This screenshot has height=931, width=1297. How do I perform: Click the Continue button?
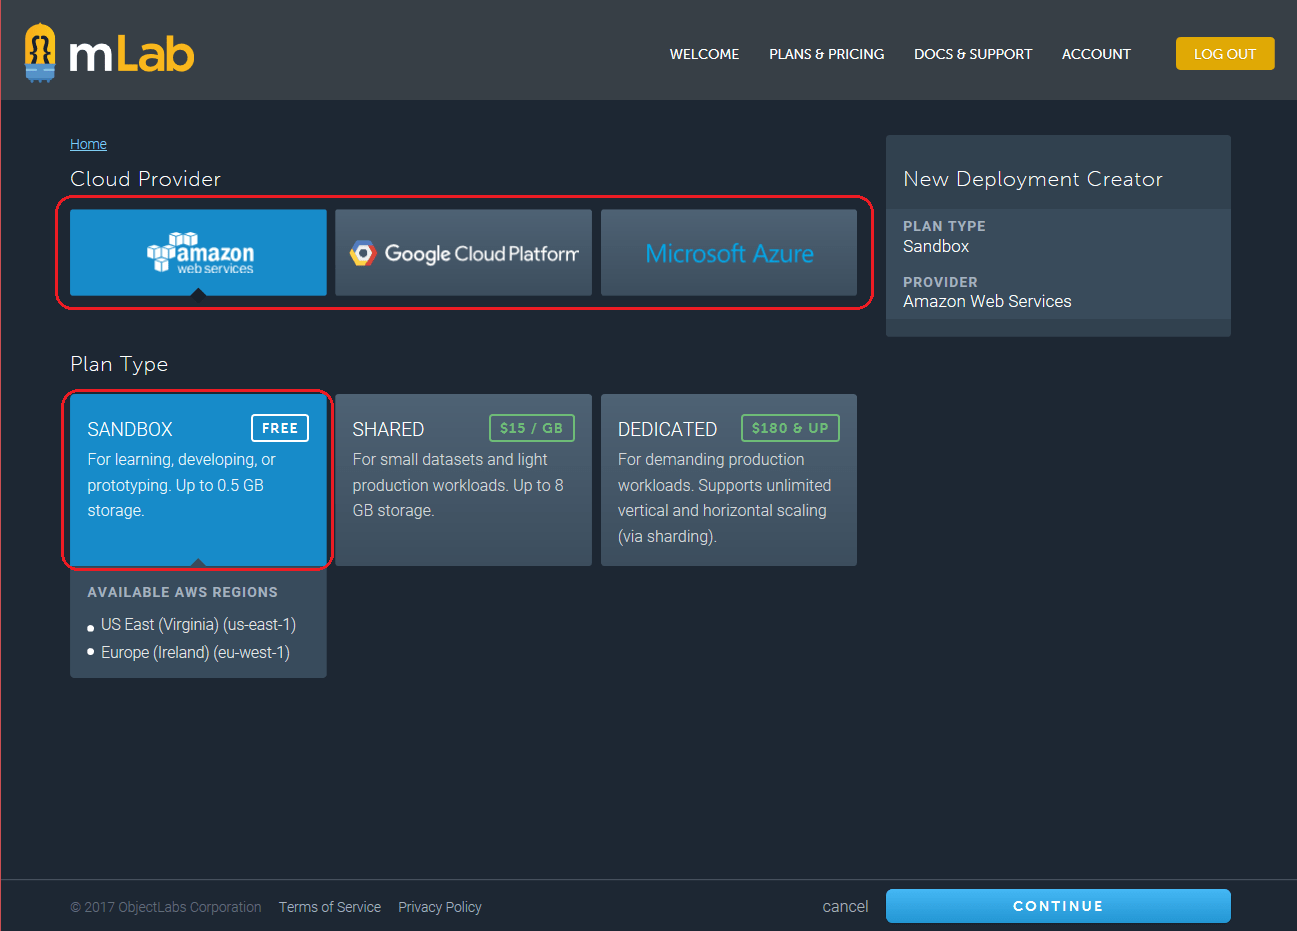coord(1057,906)
